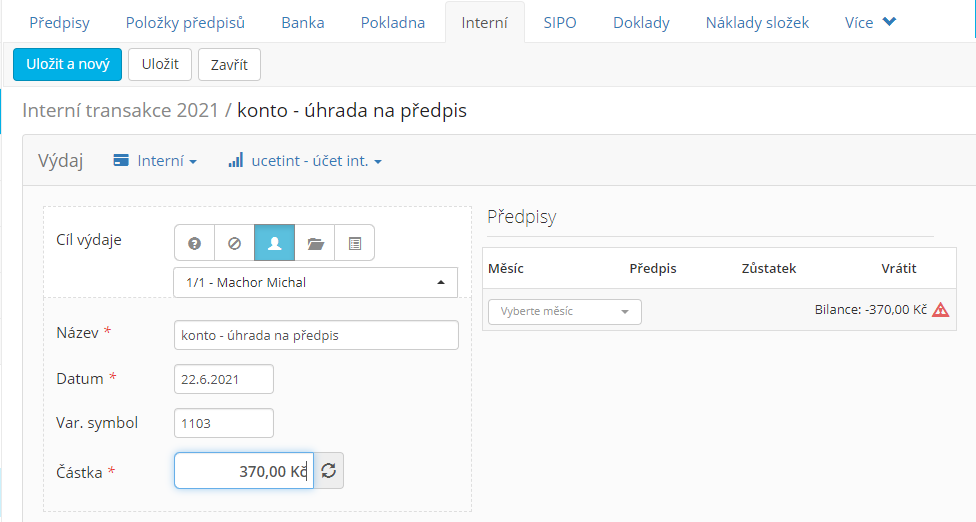Select the list document target icon
976x522 pixels.
pos(355,243)
